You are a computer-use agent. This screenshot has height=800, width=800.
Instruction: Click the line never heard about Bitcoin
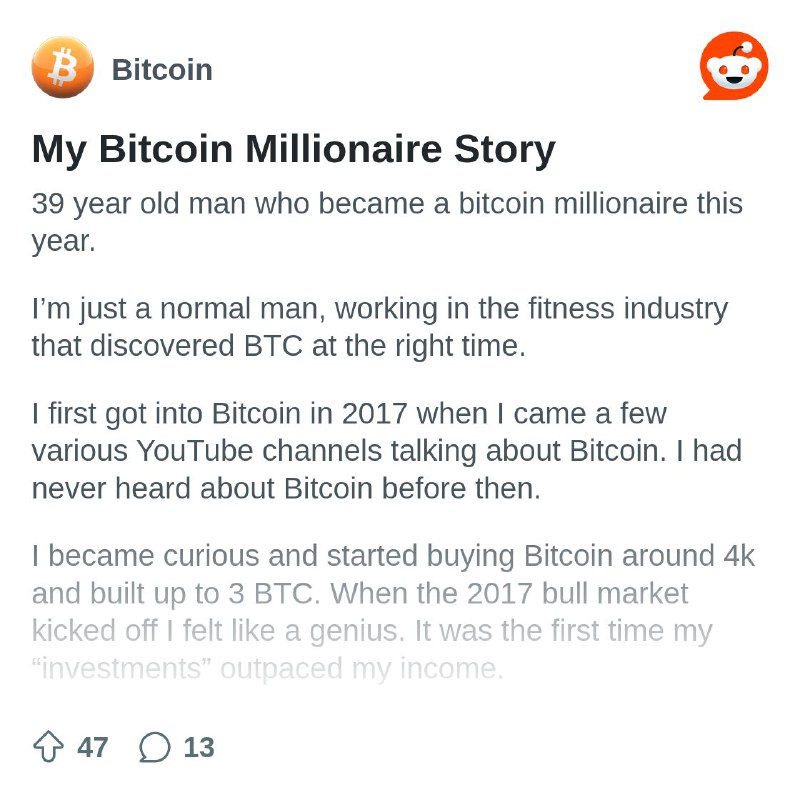pos(286,488)
